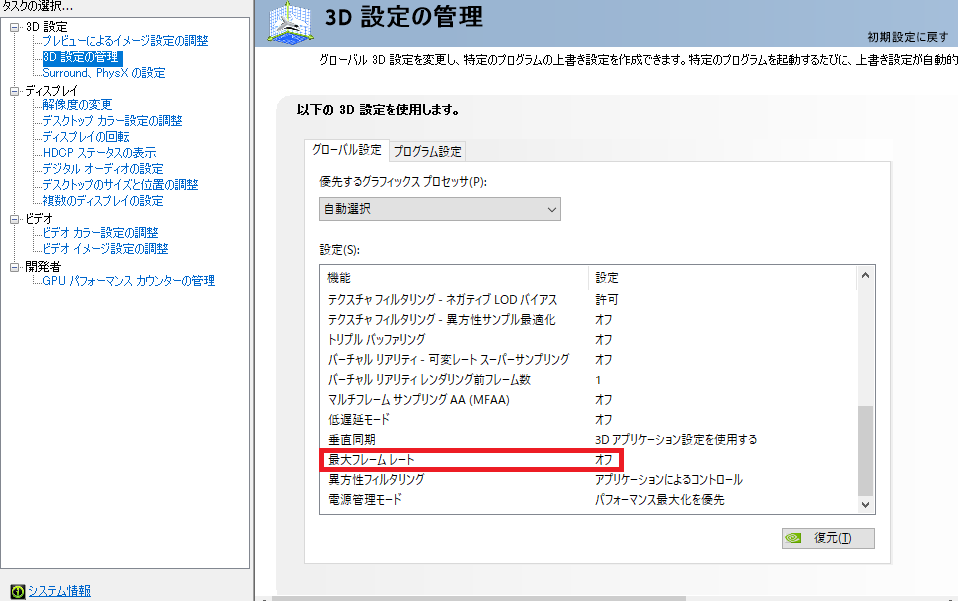Viewport: 958px width, 601px height.
Task: Select the 最大フレーム レート row
Action: point(588,460)
